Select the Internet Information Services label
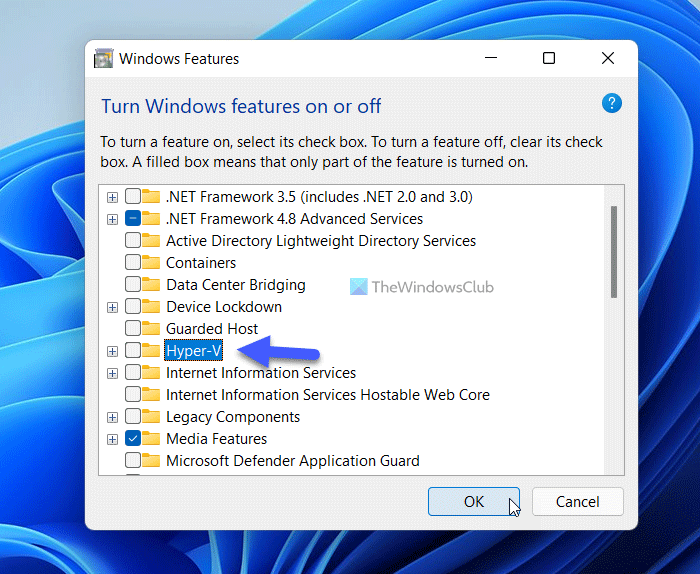 pos(261,373)
